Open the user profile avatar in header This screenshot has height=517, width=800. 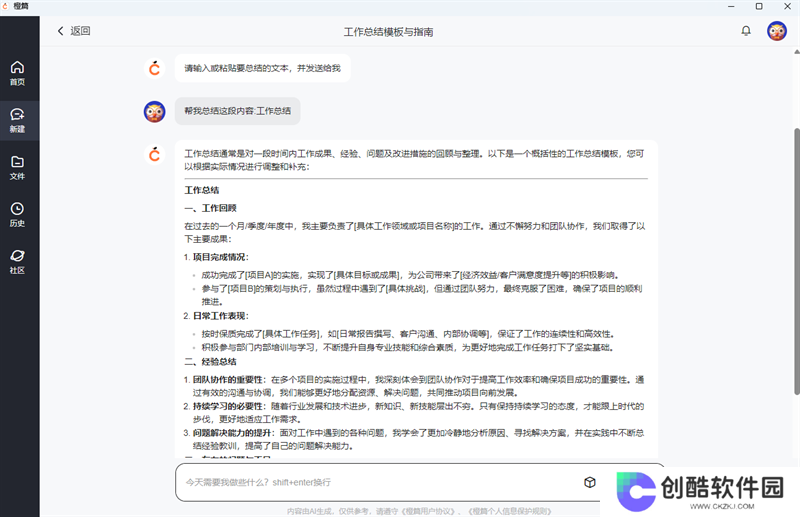[777, 31]
